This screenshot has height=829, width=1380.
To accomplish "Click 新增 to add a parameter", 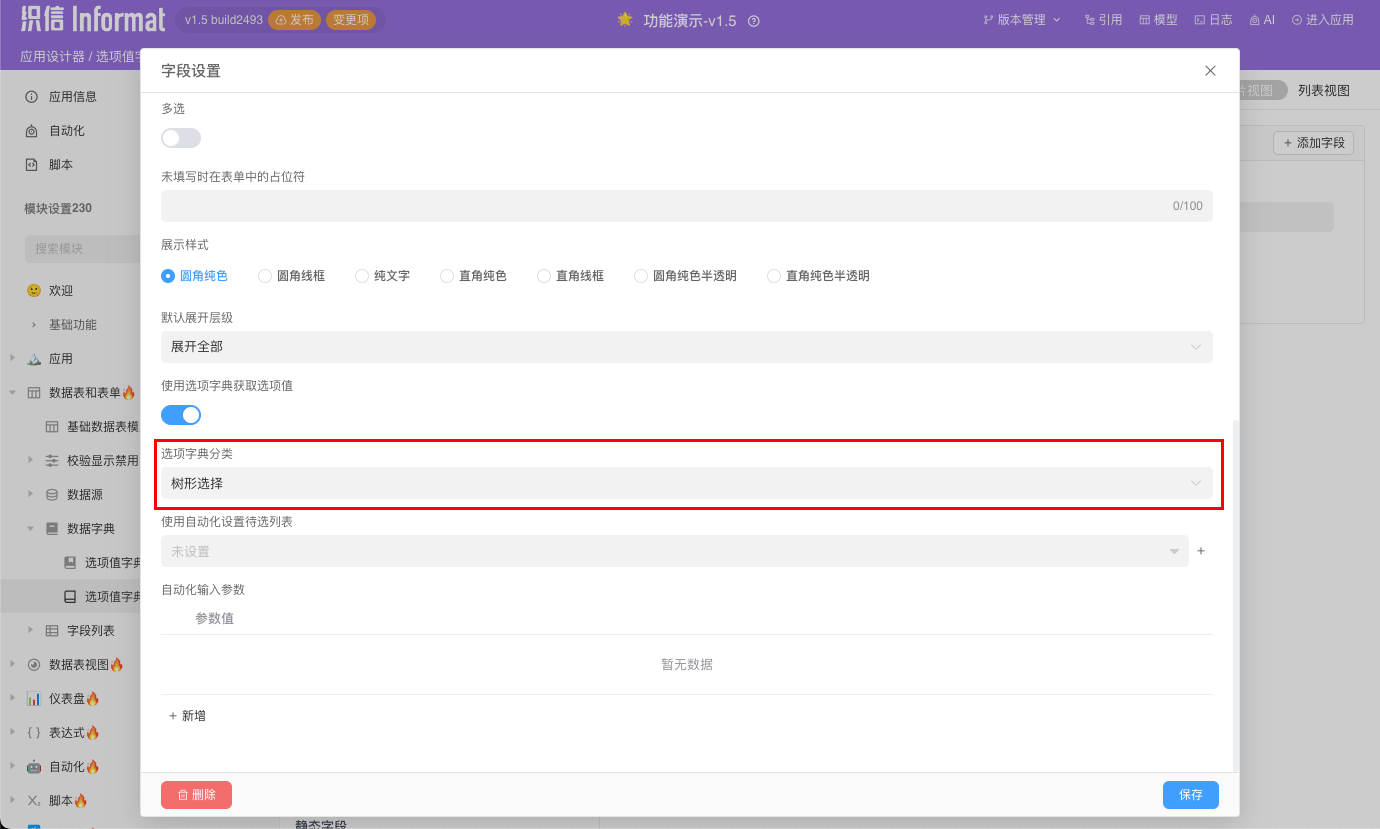I will pyautogui.click(x=184, y=715).
